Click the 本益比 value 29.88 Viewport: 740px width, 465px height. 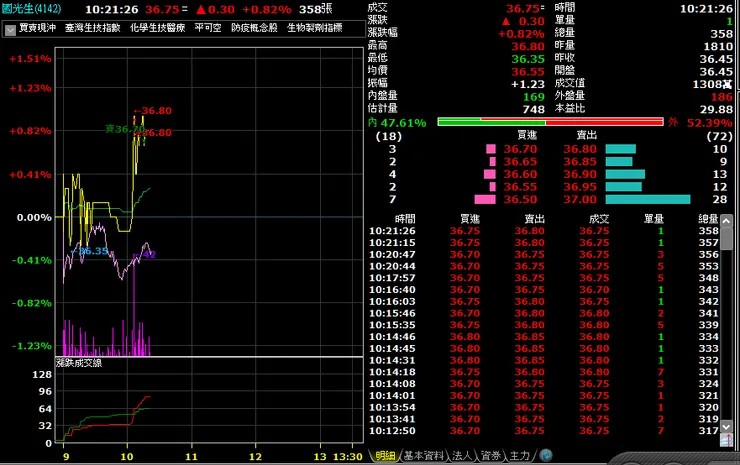pos(716,110)
